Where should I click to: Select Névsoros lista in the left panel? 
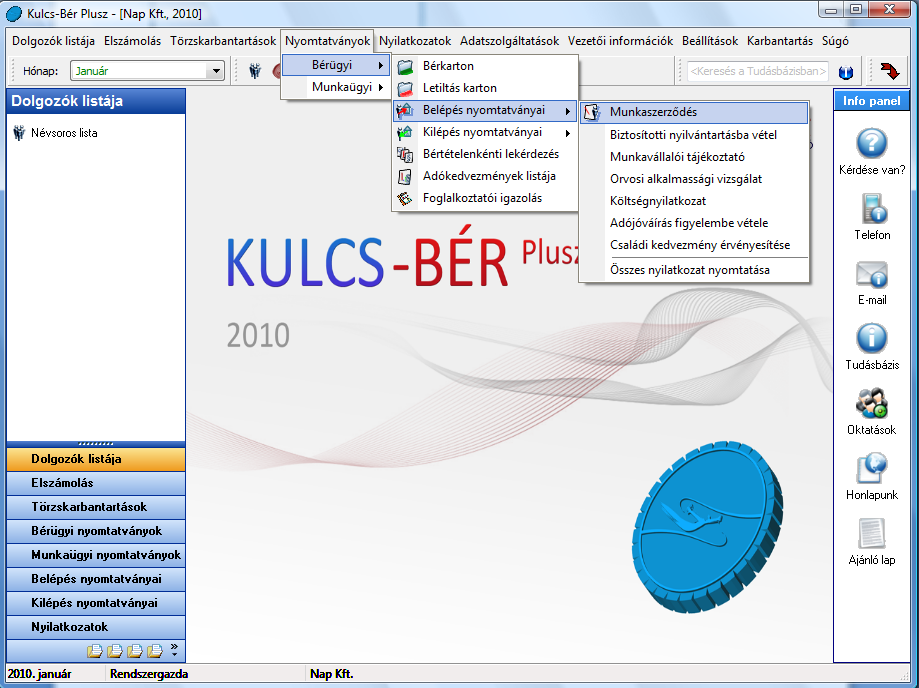click(x=64, y=133)
